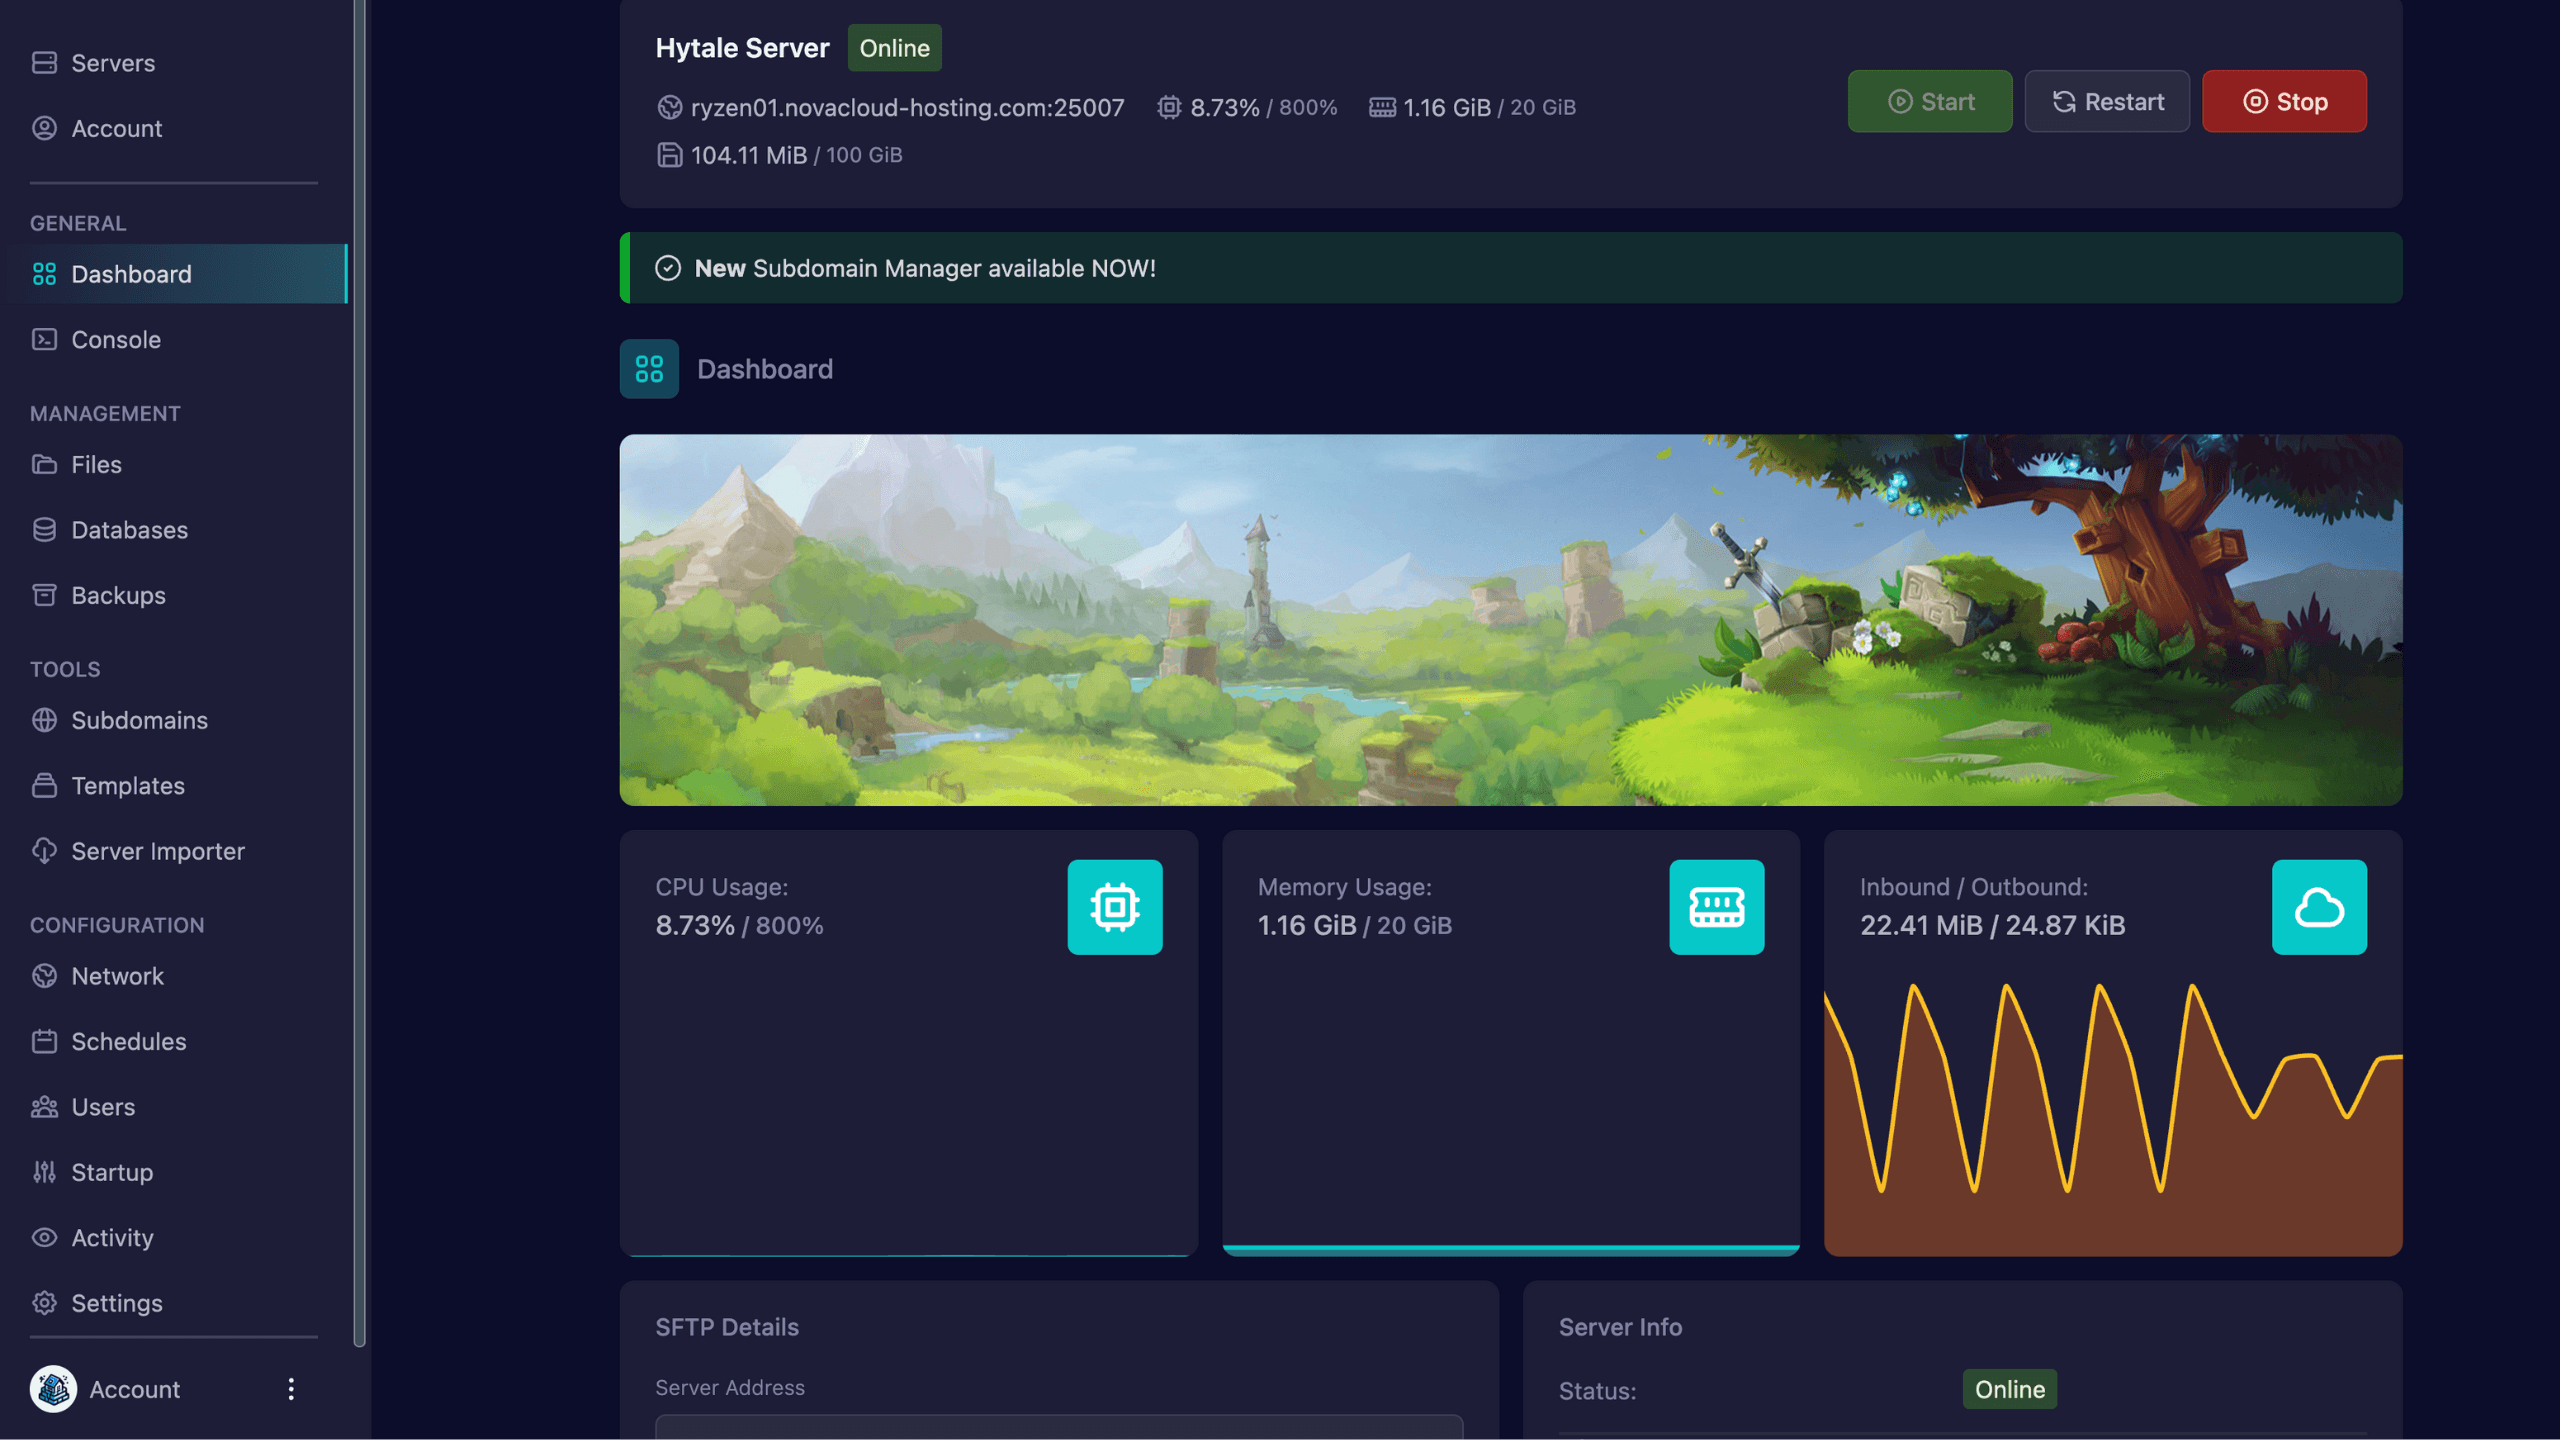Click the Inbound/Outbound cloud icon
The height and width of the screenshot is (1440, 2560).
pyautogui.click(x=2319, y=907)
